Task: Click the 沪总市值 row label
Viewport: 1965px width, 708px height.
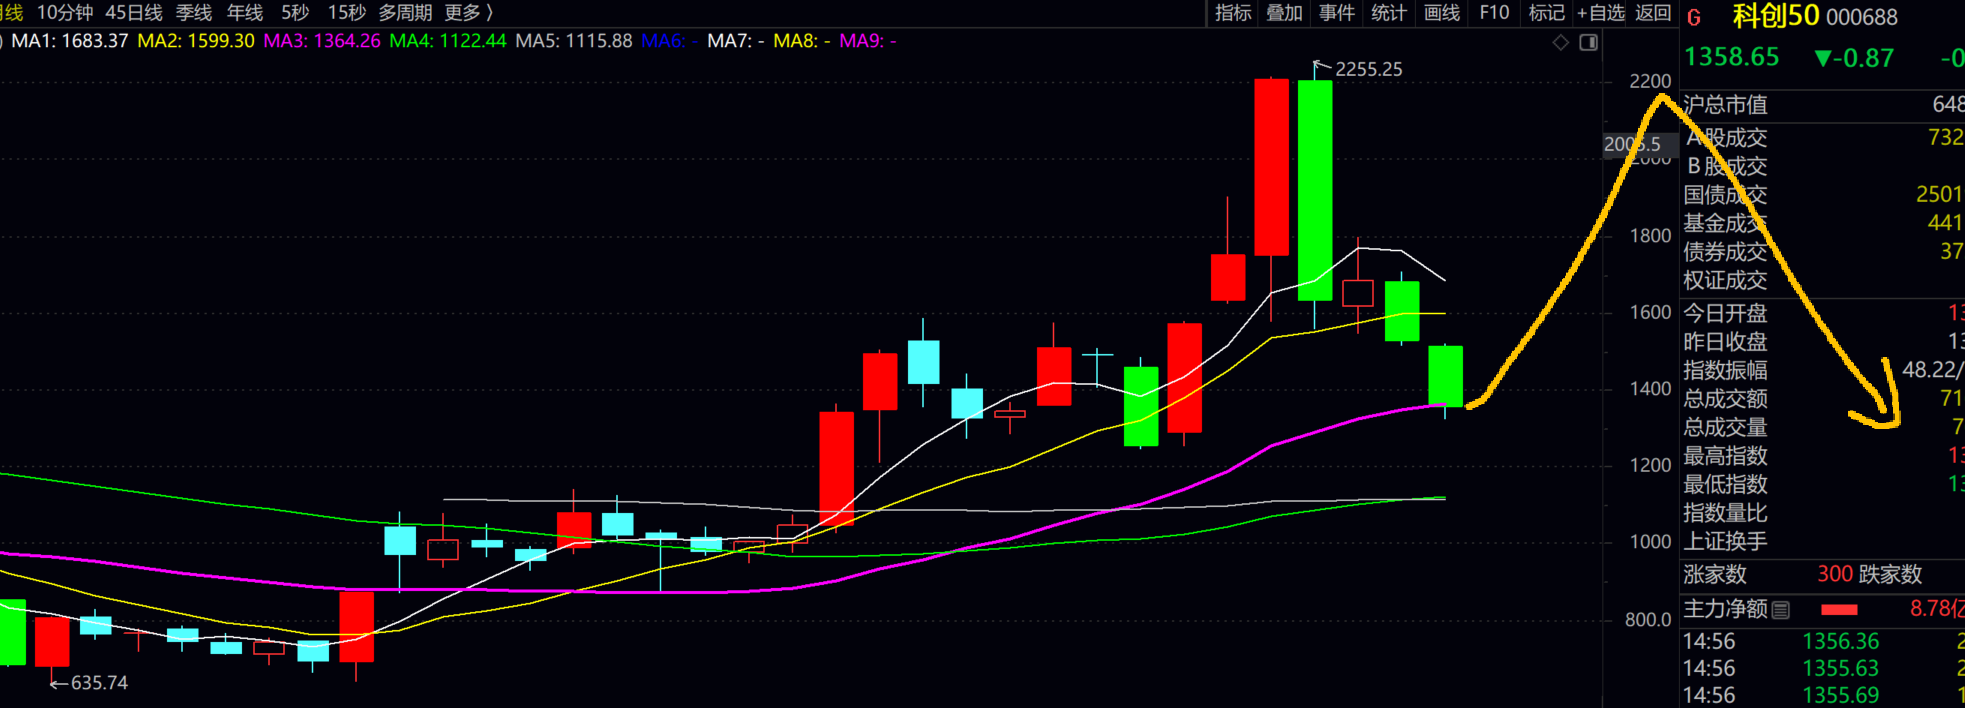Action: tap(1725, 105)
